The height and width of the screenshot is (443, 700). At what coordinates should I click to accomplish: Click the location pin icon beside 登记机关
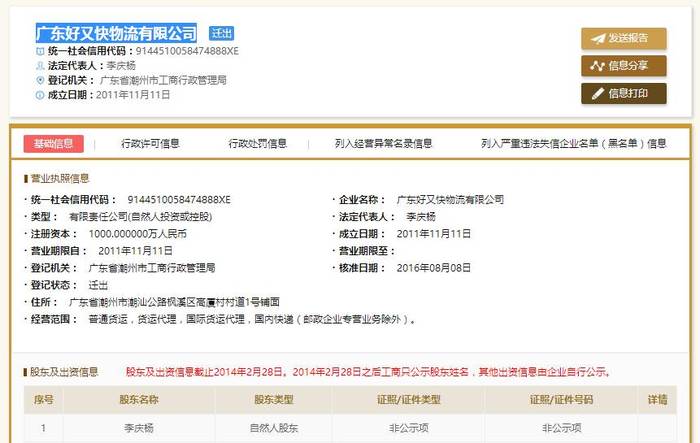pos(40,80)
